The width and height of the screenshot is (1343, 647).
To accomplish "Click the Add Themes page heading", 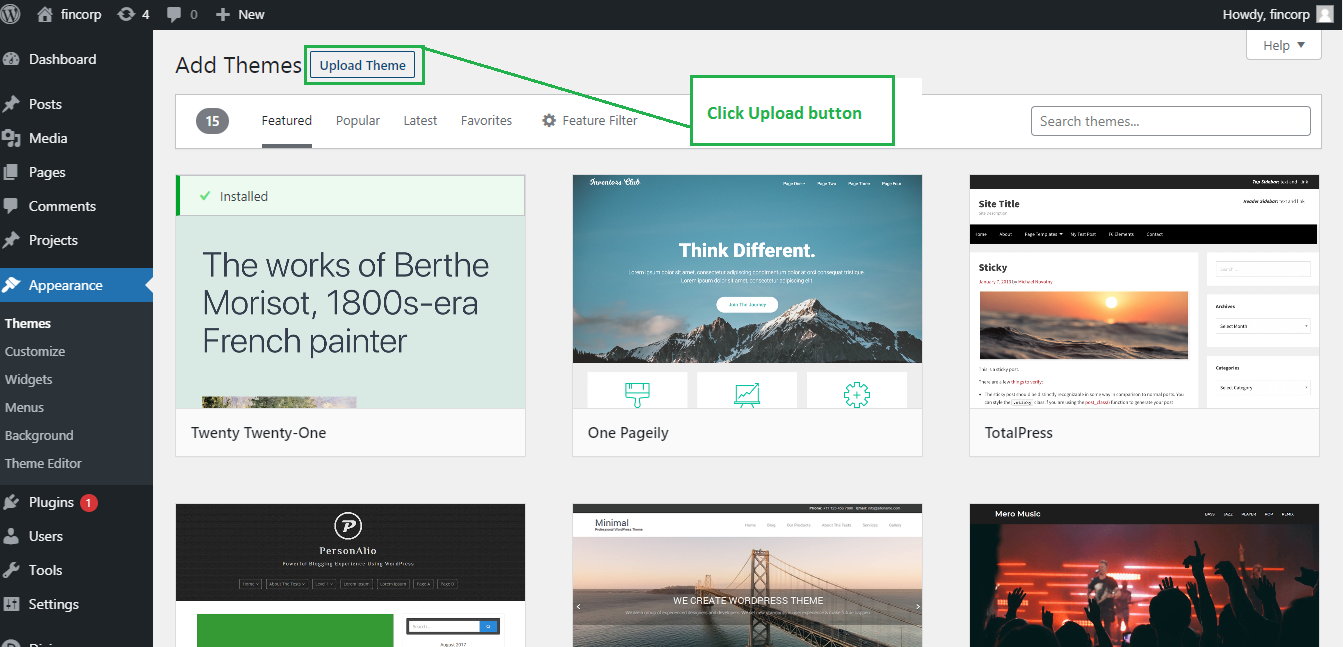I will [x=238, y=66].
